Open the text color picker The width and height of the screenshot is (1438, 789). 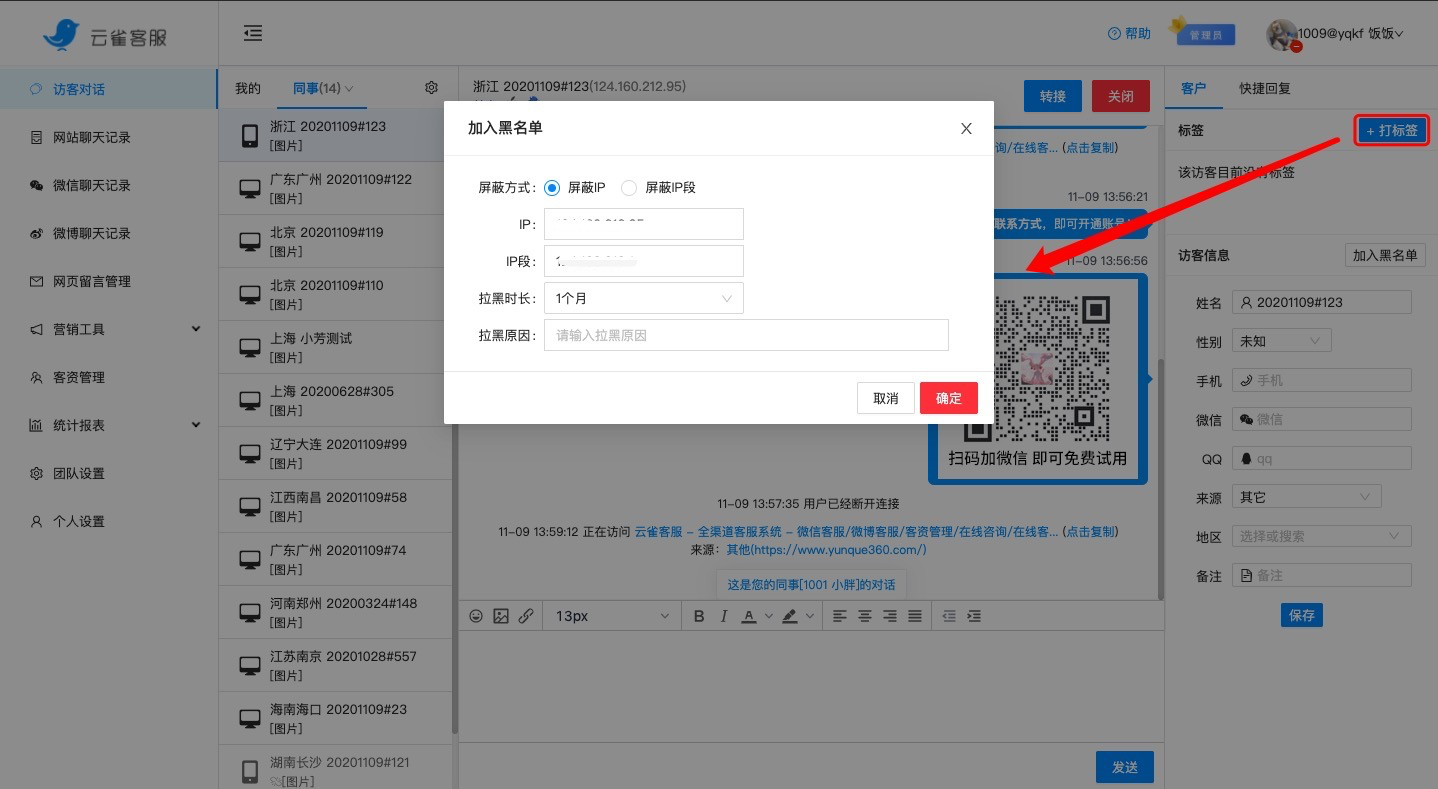748,616
